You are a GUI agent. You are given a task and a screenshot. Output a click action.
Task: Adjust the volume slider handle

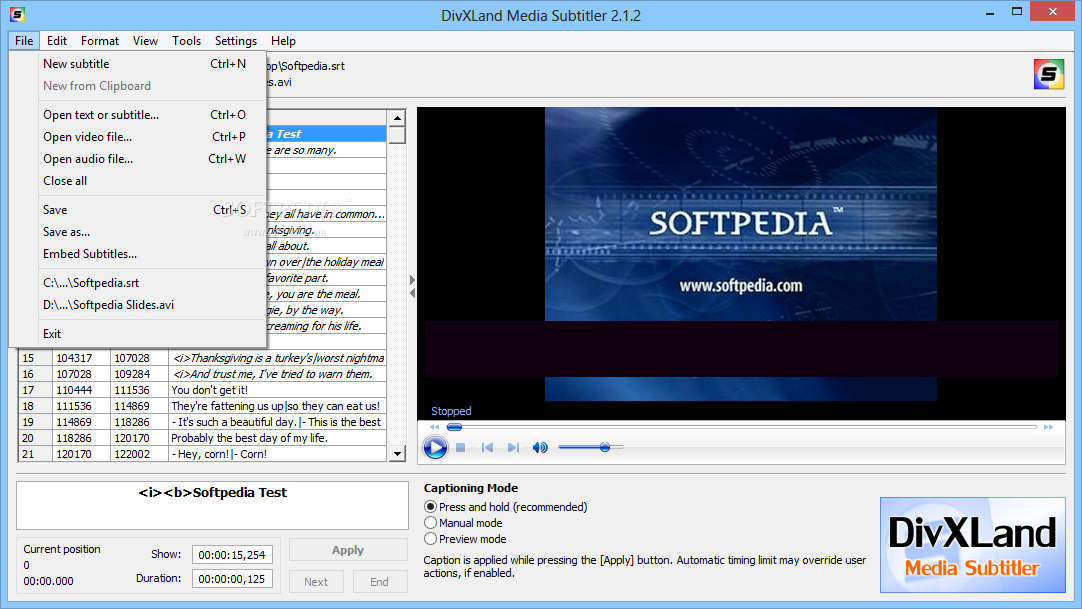click(x=605, y=448)
